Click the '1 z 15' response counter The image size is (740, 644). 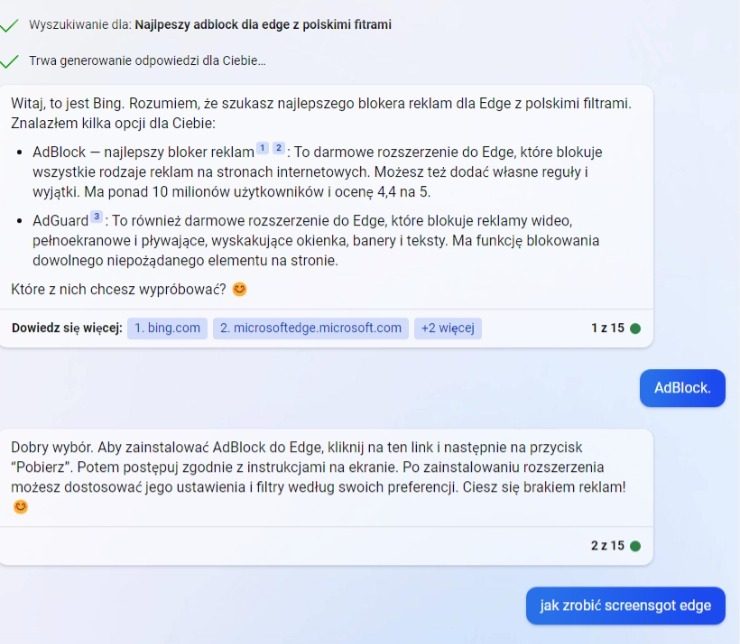pos(607,328)
